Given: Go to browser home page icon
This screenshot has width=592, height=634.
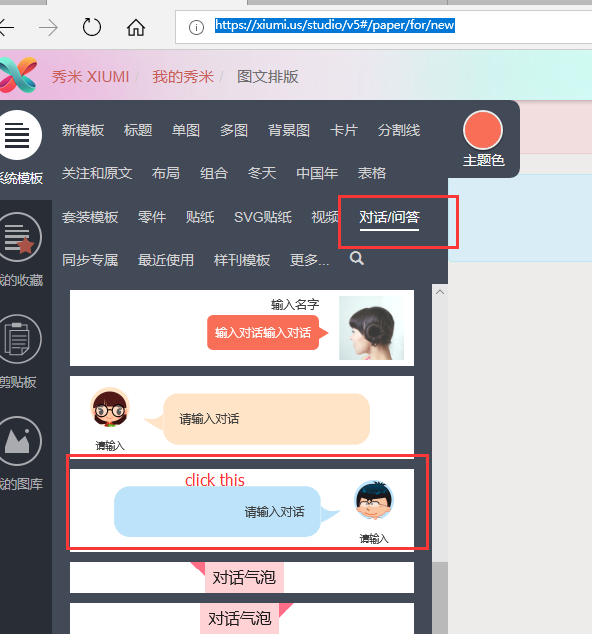Looking at the screenshot, I should tap(135, 27).
